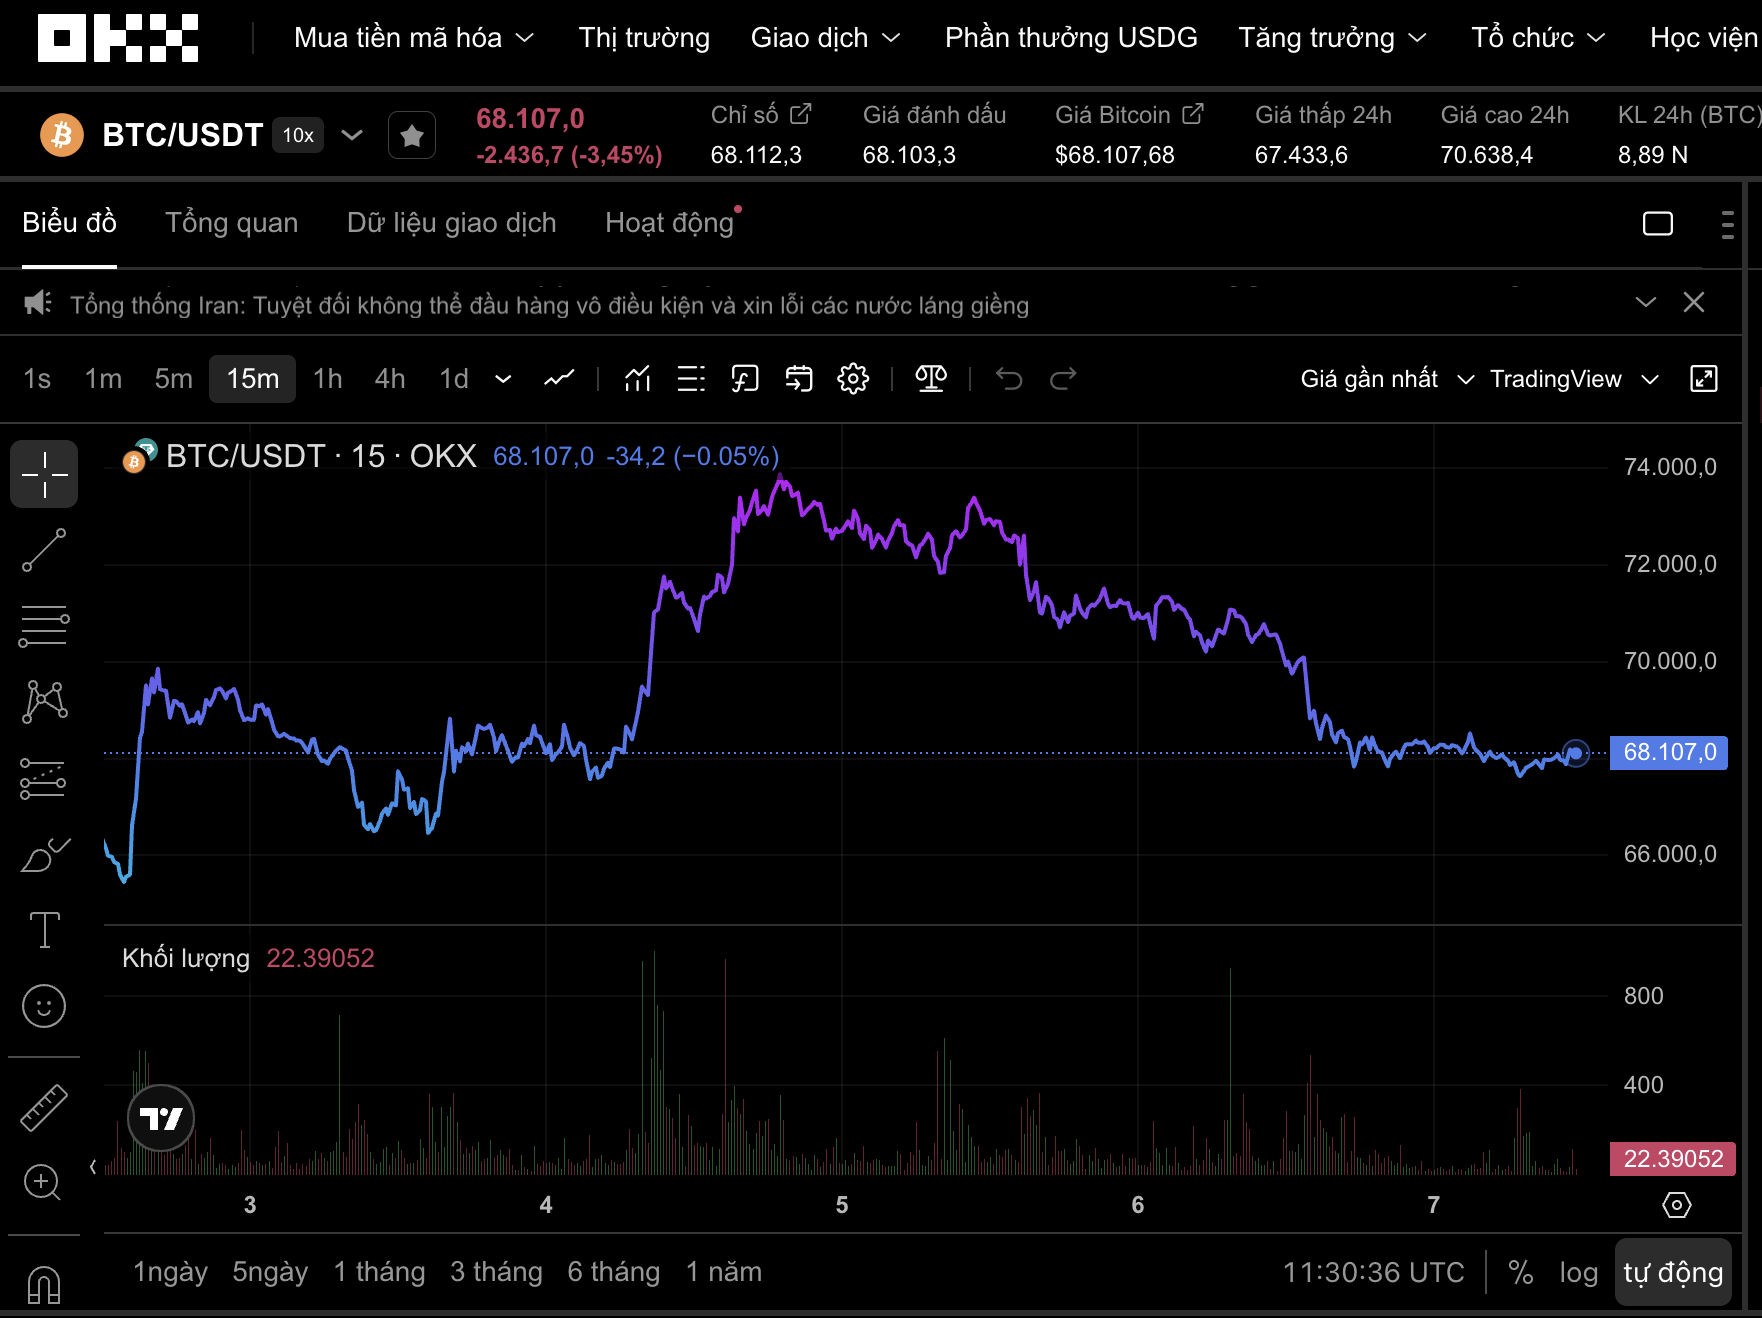Screen dimensions: 1762x1318
Task: Add BTC/USDT to favorites with star
Action: click(411, 135)
